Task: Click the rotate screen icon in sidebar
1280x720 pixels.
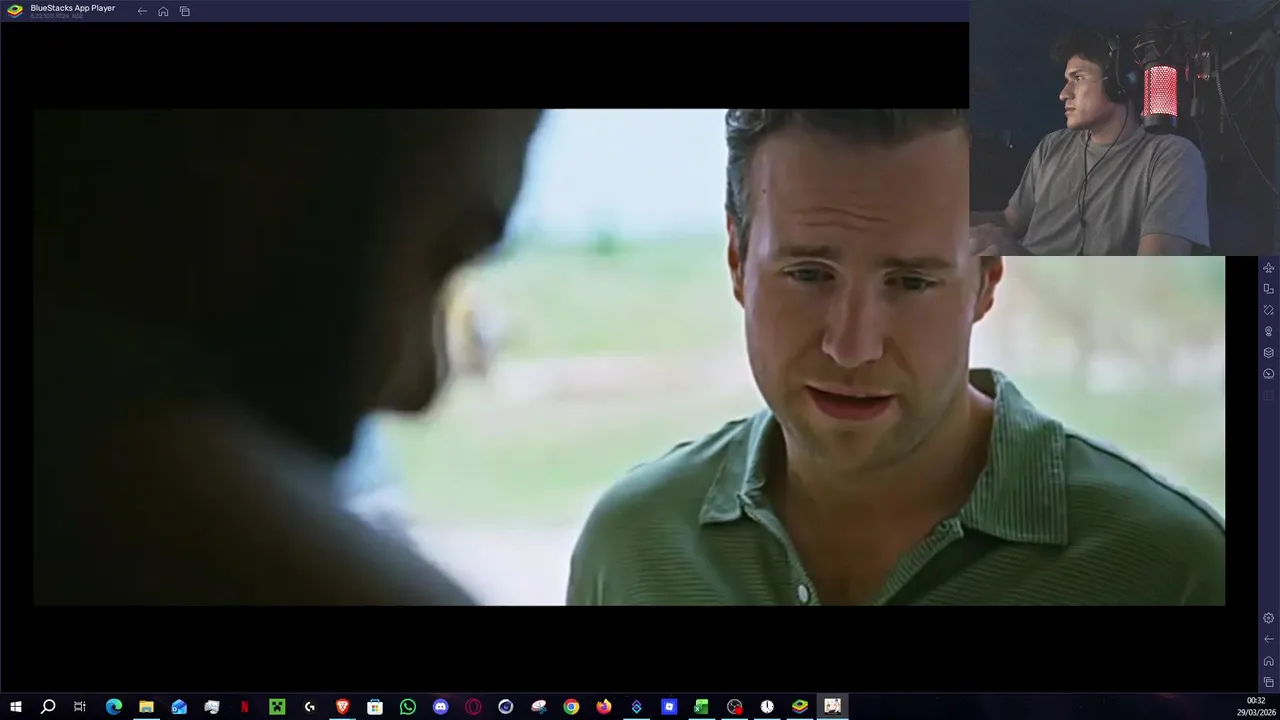Action: pos(1268,310)
